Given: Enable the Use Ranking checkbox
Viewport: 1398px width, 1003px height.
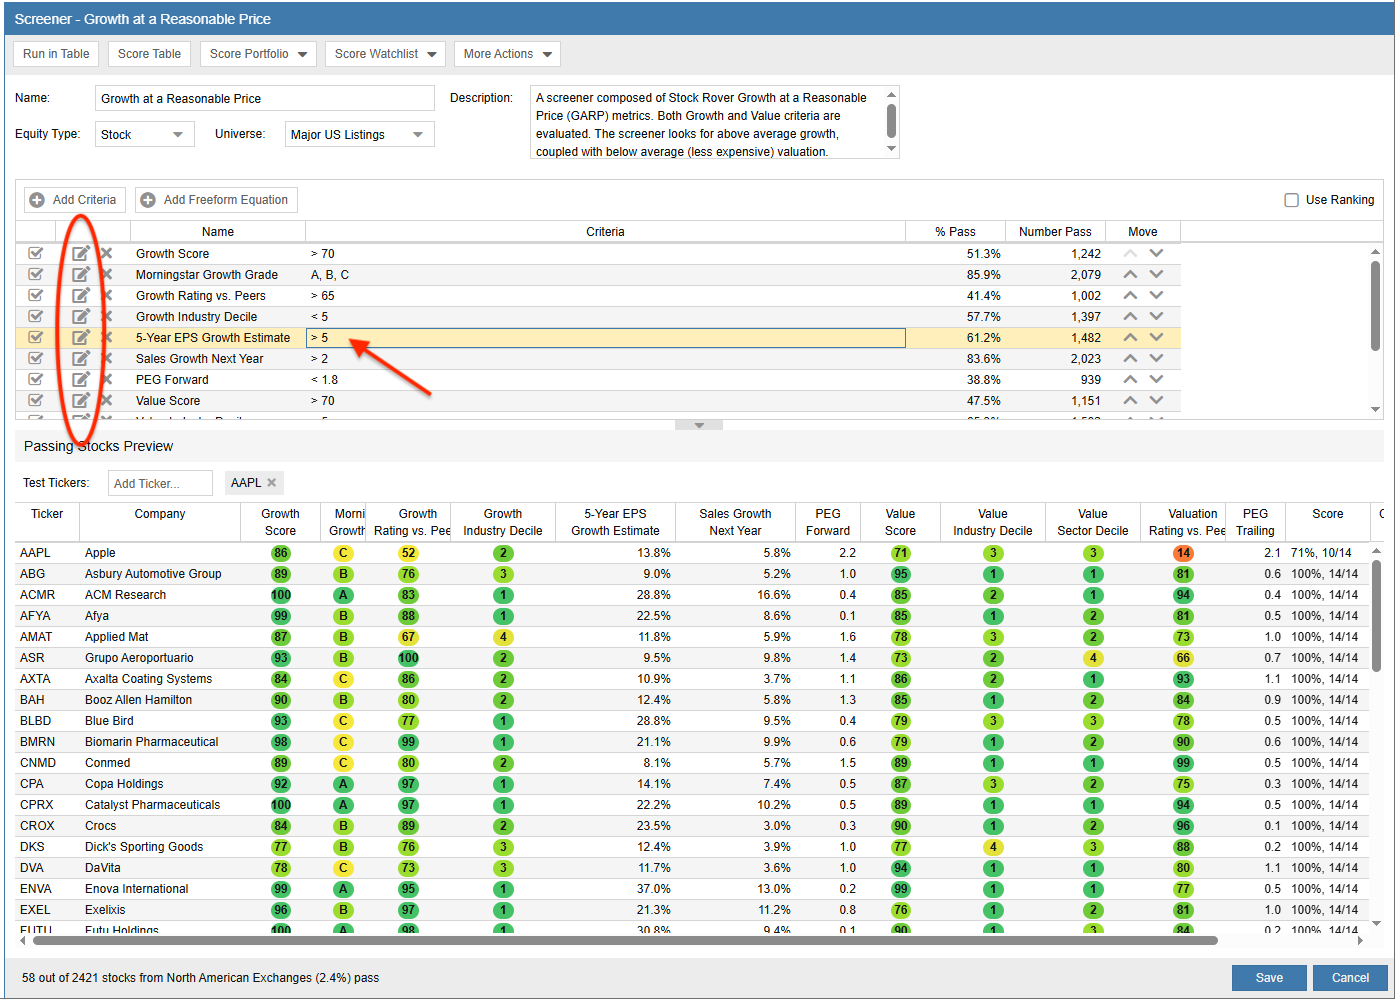Looking at the screenshot, I should (x=1291, y=200).
